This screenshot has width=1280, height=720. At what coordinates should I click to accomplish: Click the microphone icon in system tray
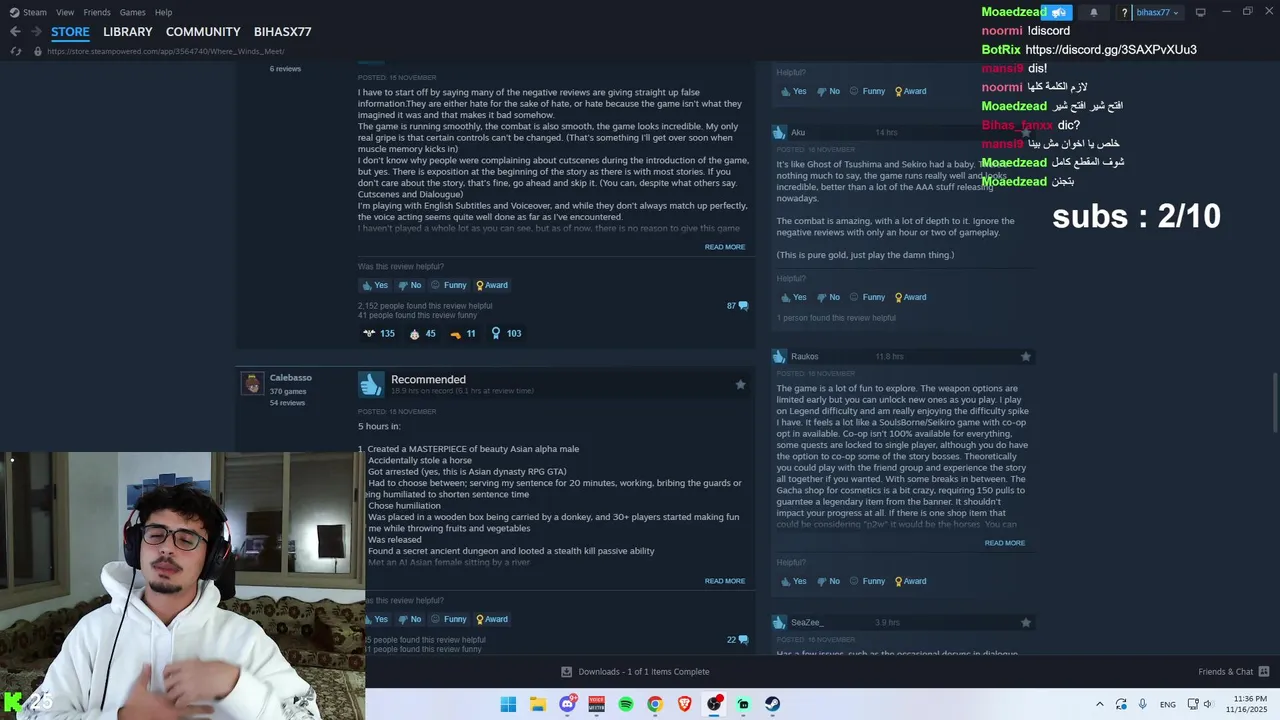(1142, 704)
